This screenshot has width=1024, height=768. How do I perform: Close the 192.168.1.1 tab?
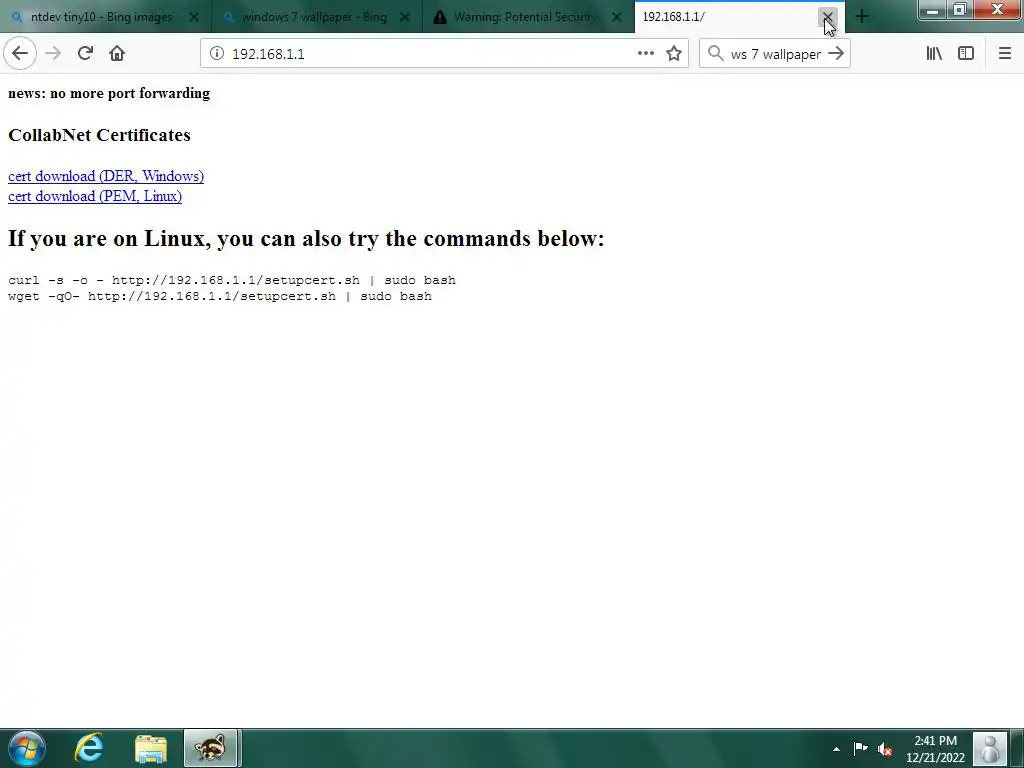click(x=827, y=18)
